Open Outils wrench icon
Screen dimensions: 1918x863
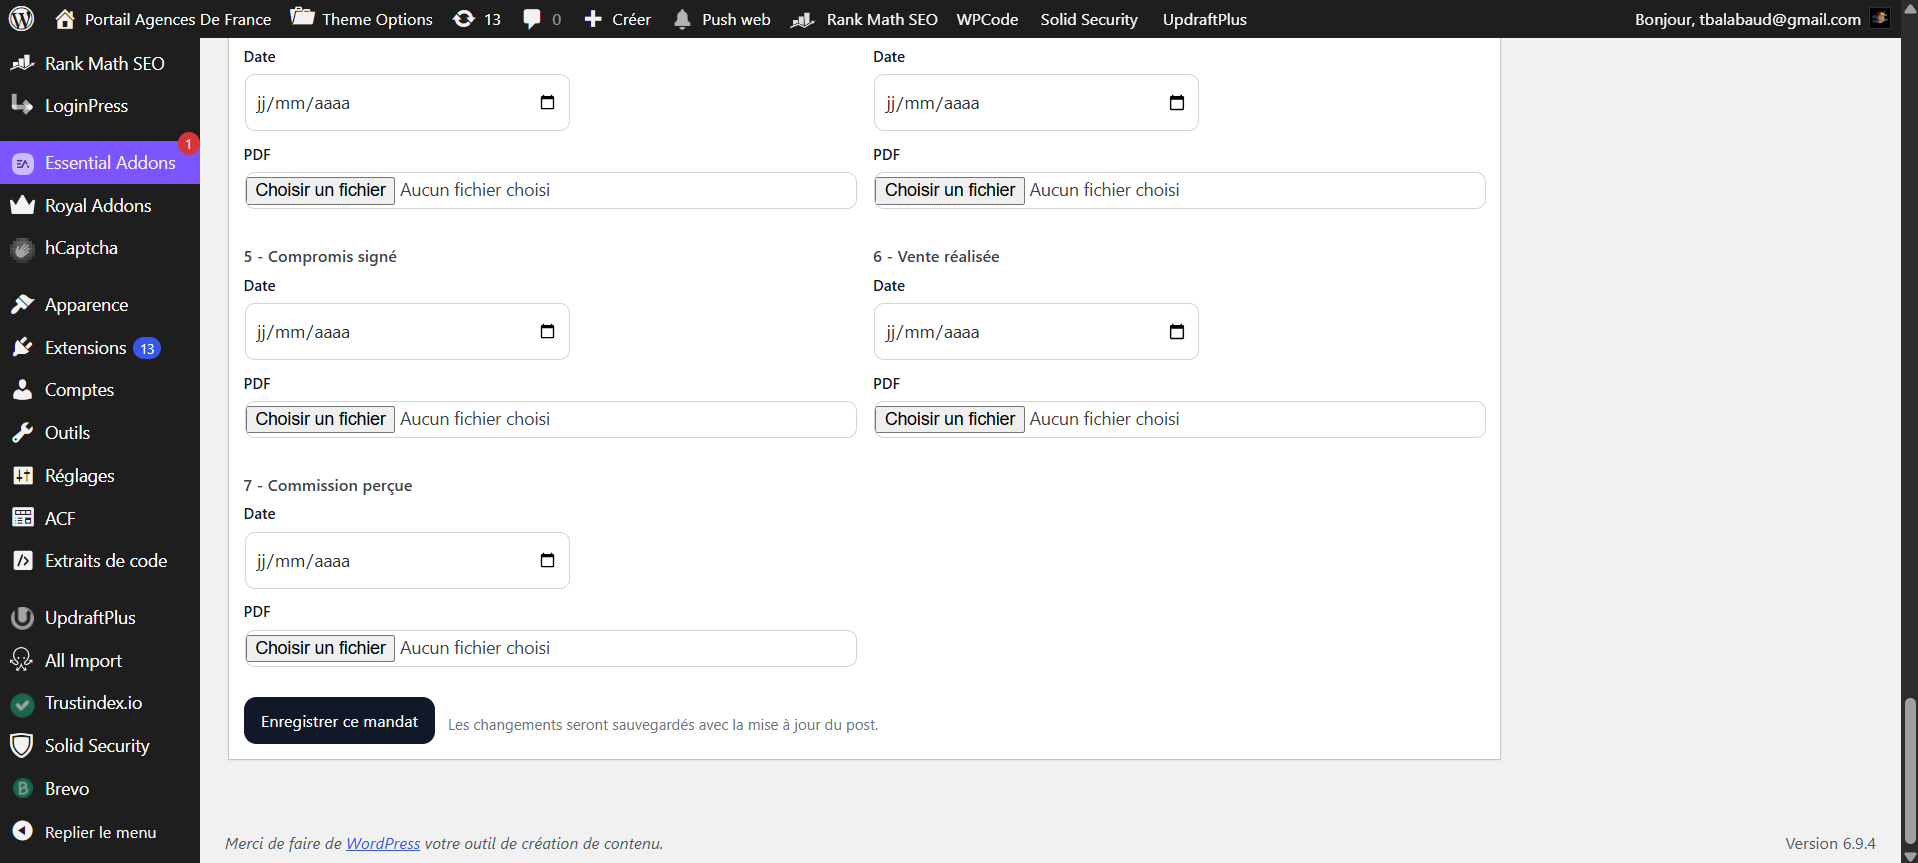point(22,433)
